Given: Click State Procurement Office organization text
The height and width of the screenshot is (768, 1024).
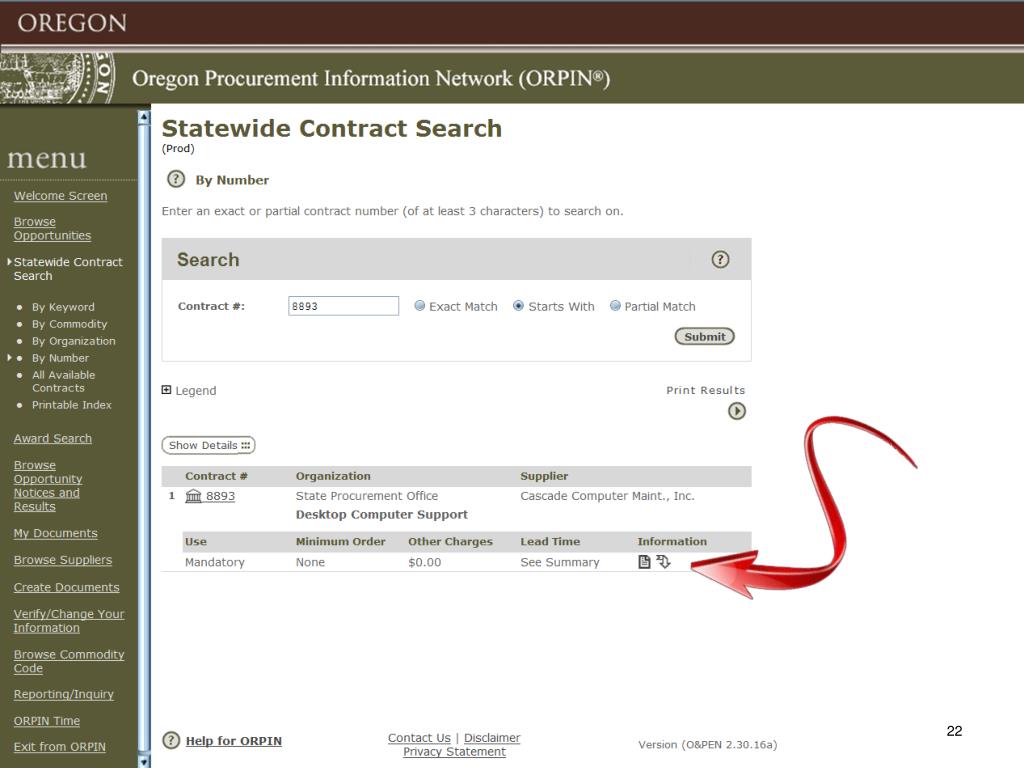Looking at the screenshot, I should 367,496.
